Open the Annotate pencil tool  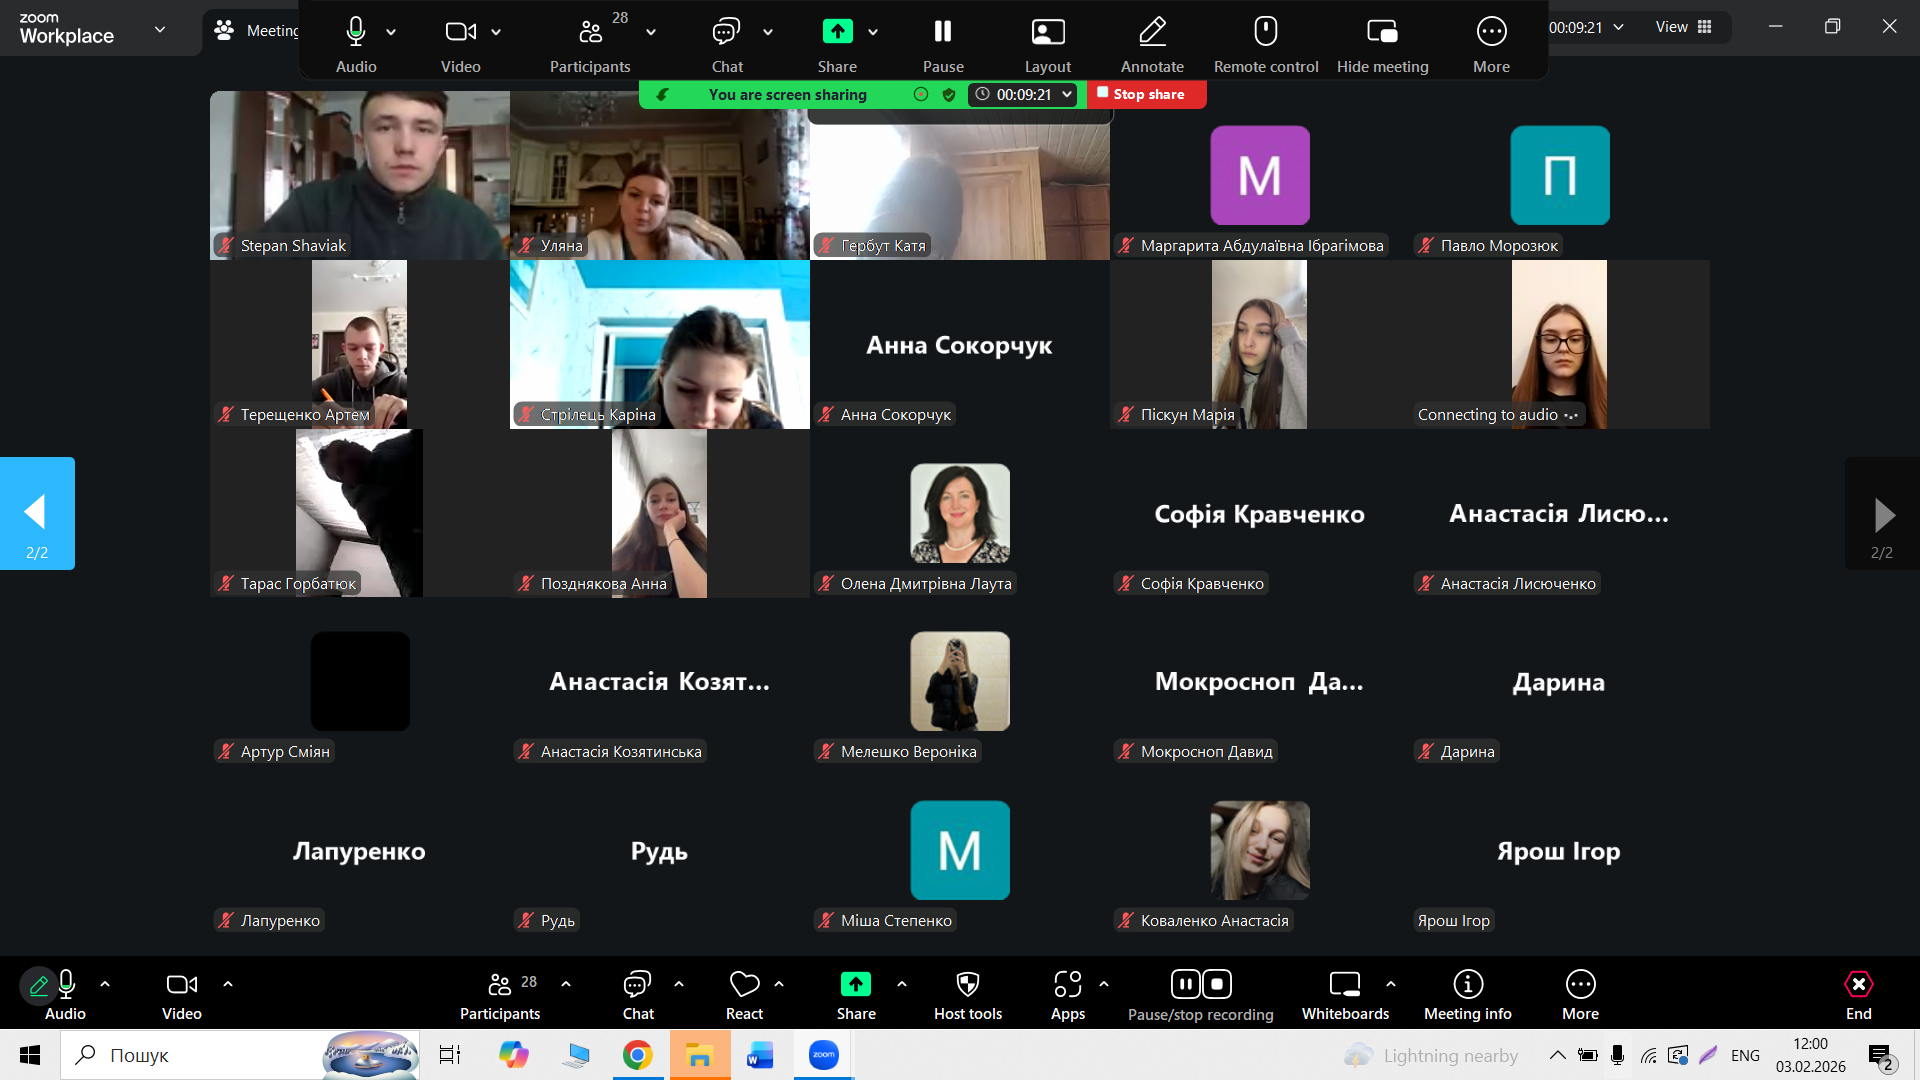[x=1152, y=32]
